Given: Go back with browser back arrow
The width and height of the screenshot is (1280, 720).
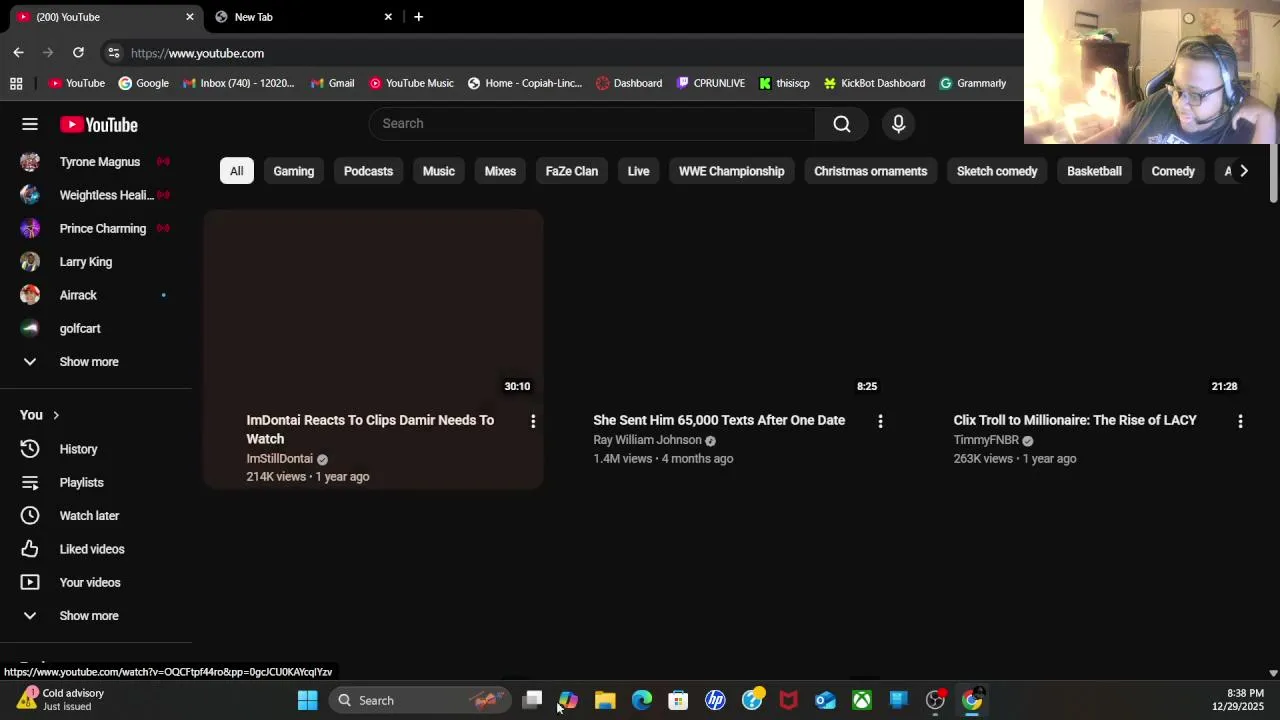Looking at the screenshot, I should [x=18, y=53].
